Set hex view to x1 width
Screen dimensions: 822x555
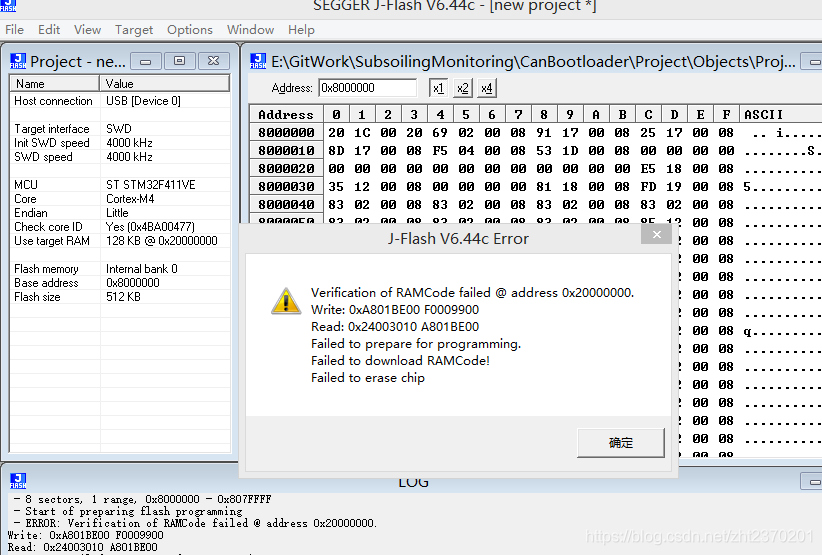(x=438, y=88)
